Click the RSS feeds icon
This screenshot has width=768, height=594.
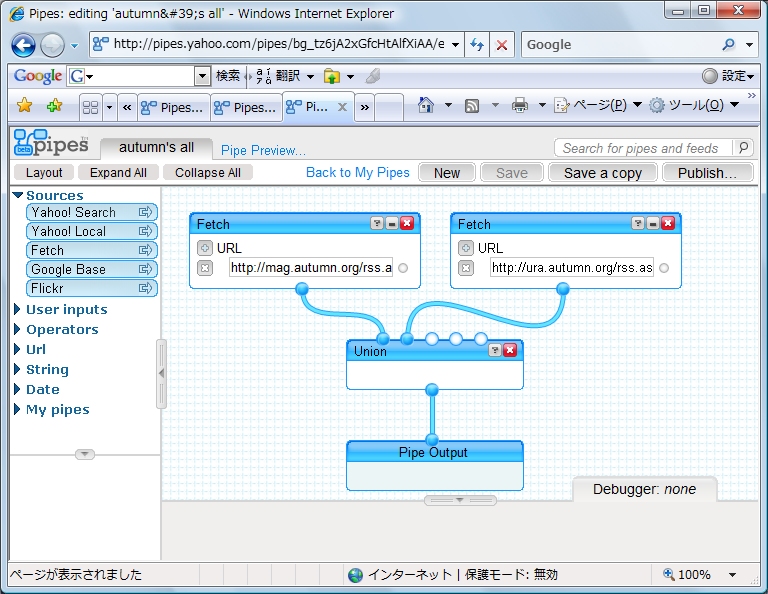472,105
